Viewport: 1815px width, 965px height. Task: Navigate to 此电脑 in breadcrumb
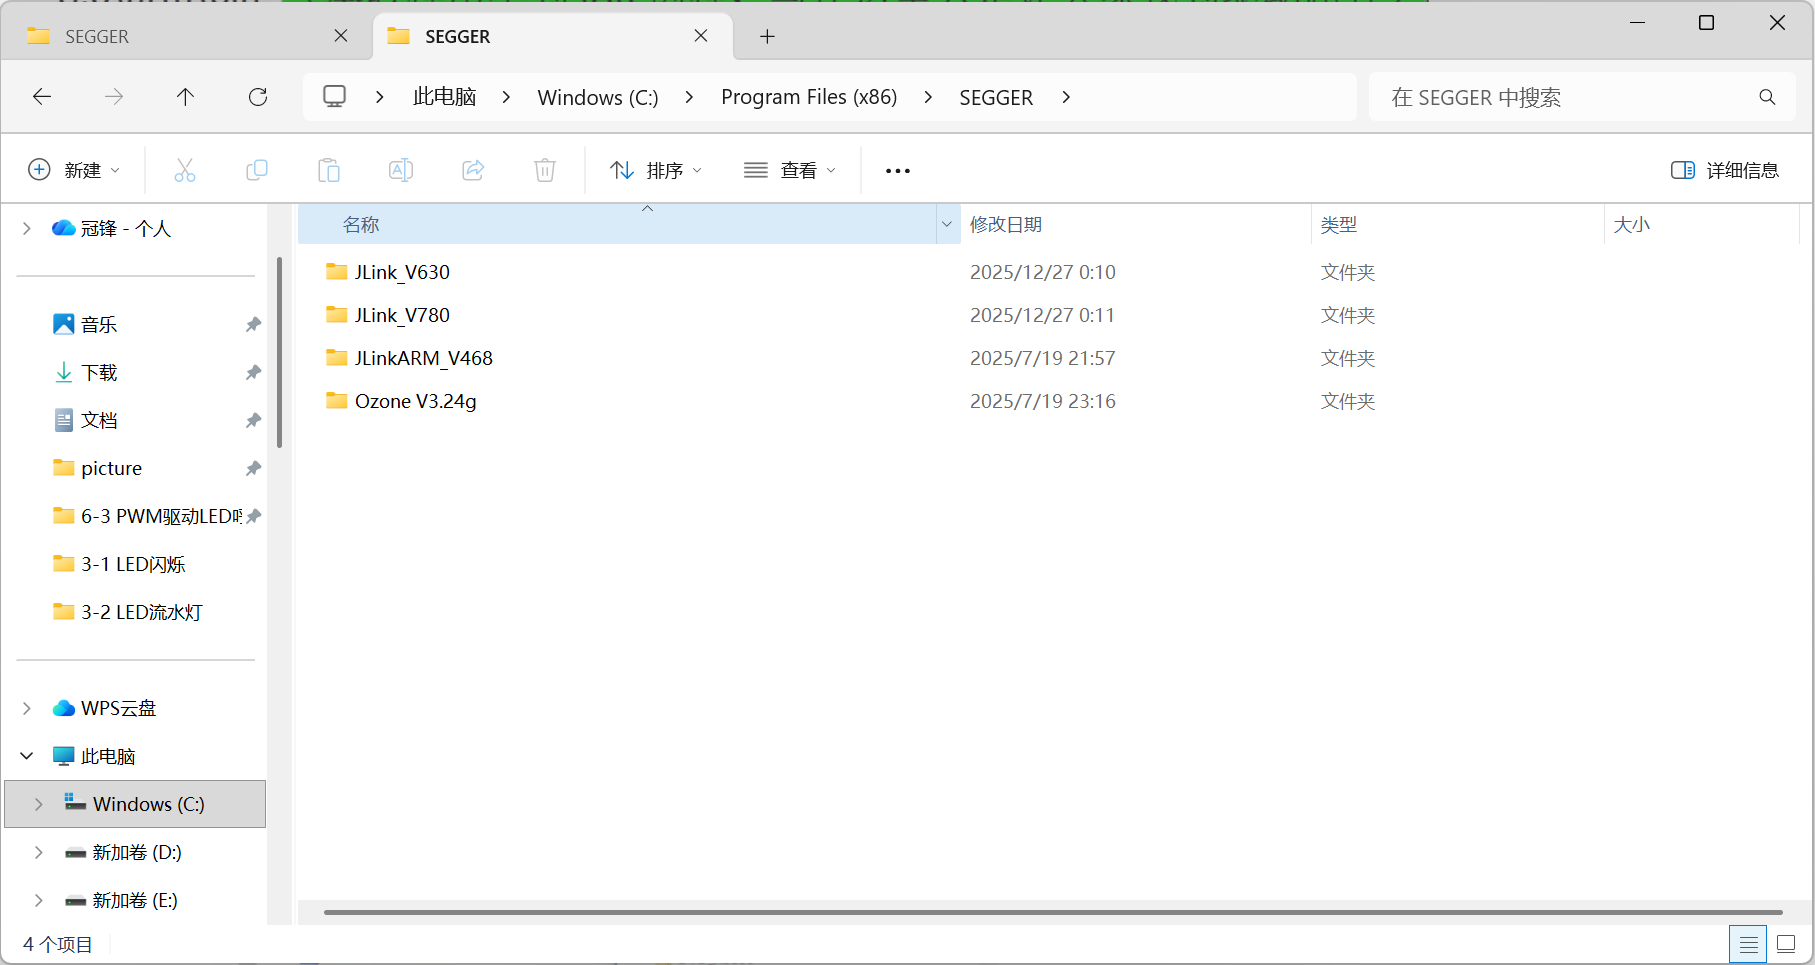tap(445, 97)
